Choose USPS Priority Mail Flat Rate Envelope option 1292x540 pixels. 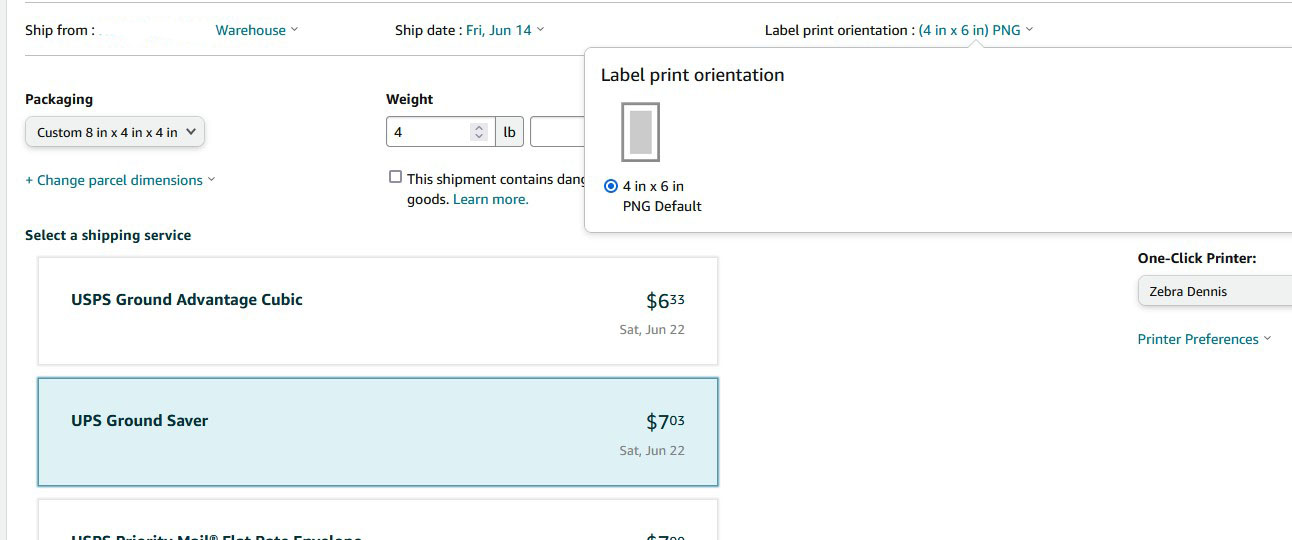[378, 520]
